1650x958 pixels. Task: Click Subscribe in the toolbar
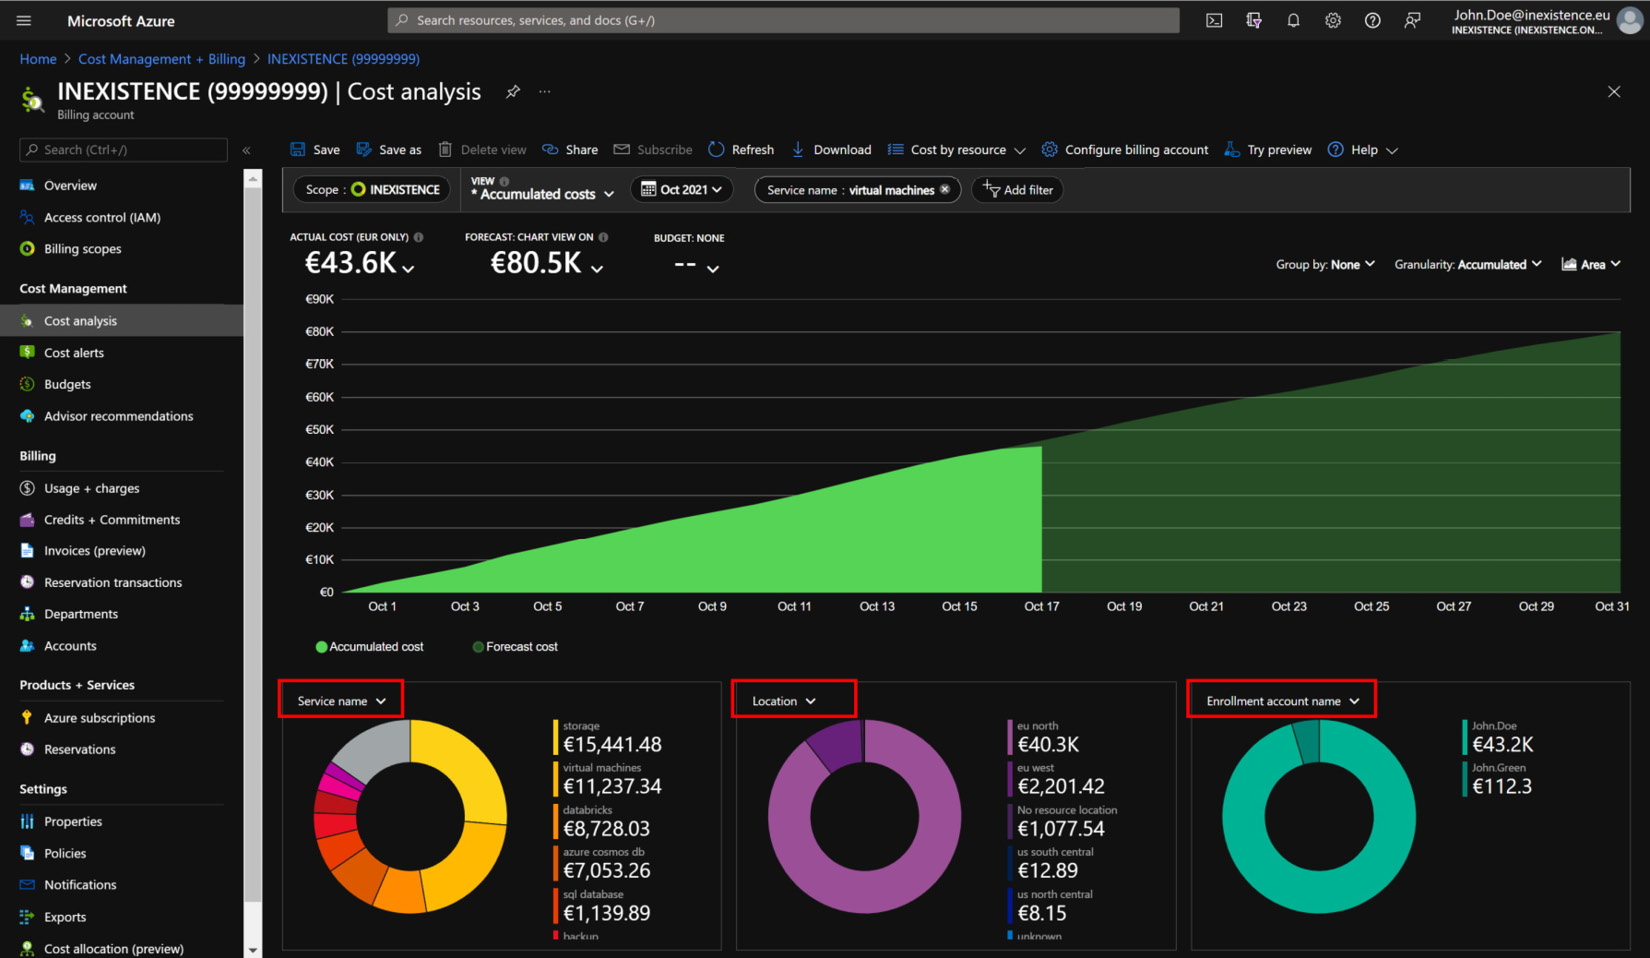point(652,150)
